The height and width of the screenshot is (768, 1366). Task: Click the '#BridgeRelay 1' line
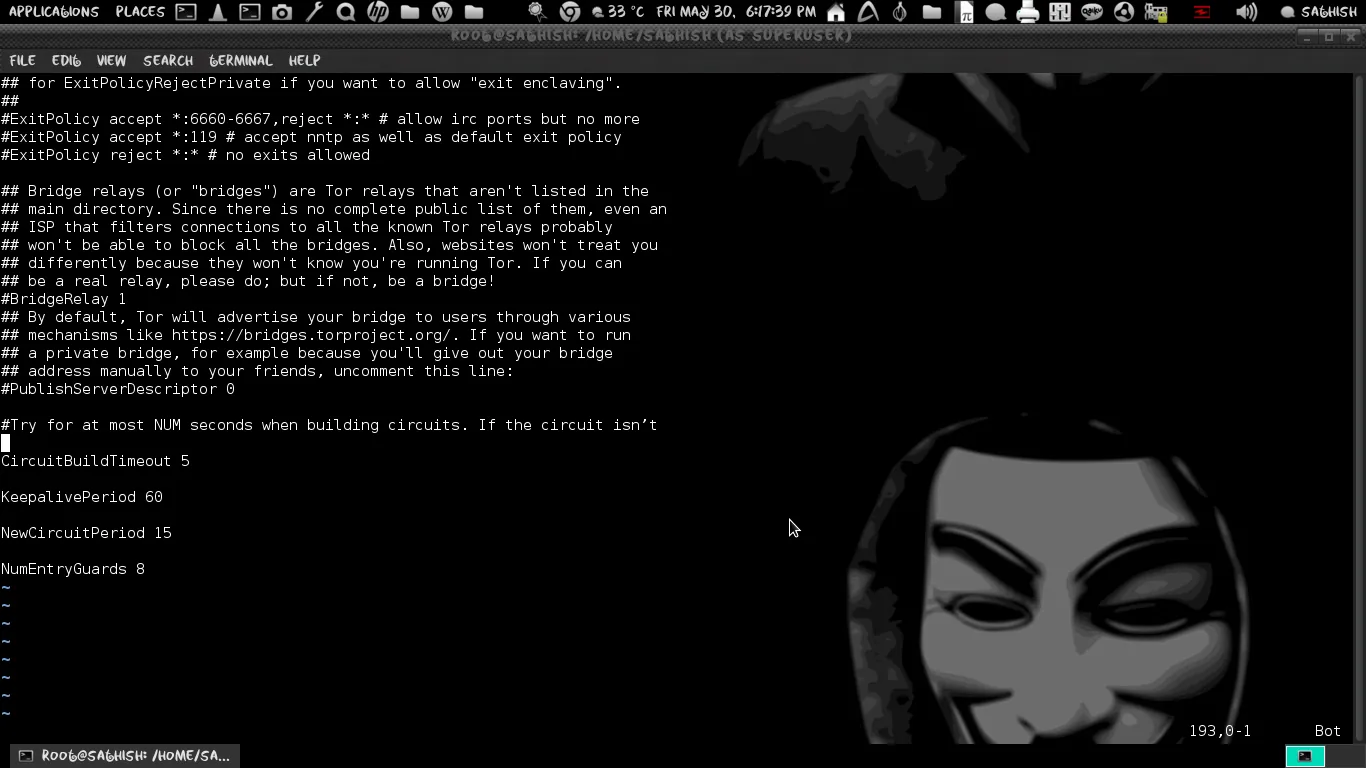point(64,299)
